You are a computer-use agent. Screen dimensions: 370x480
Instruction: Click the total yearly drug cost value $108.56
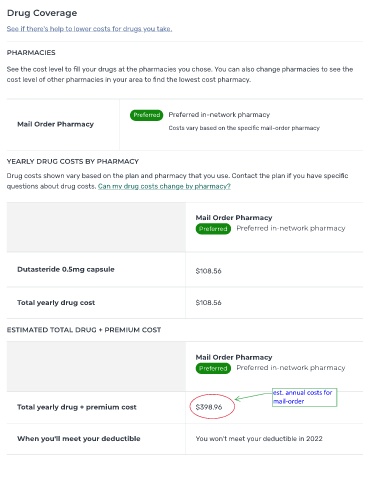click(x=208, y=303)
